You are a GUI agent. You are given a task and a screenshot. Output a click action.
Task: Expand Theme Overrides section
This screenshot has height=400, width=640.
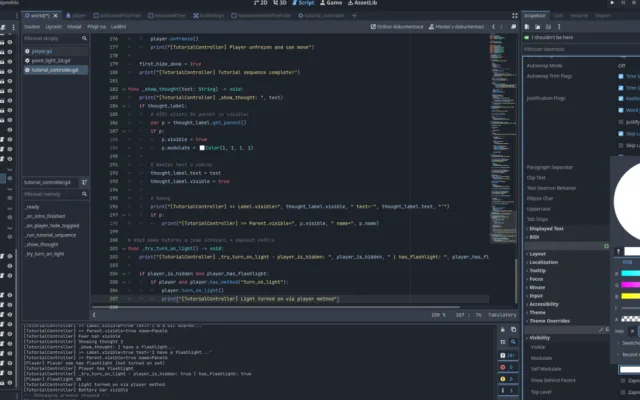pos(548,321)
